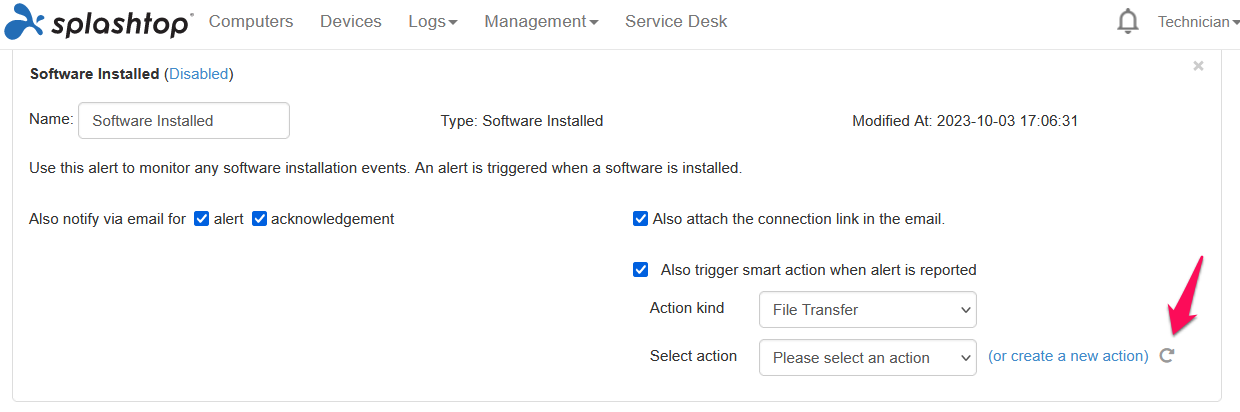This screenshot has width=1240, height=412.
Task: Open the Technician account menu
Action: (x=1198, y=22)
